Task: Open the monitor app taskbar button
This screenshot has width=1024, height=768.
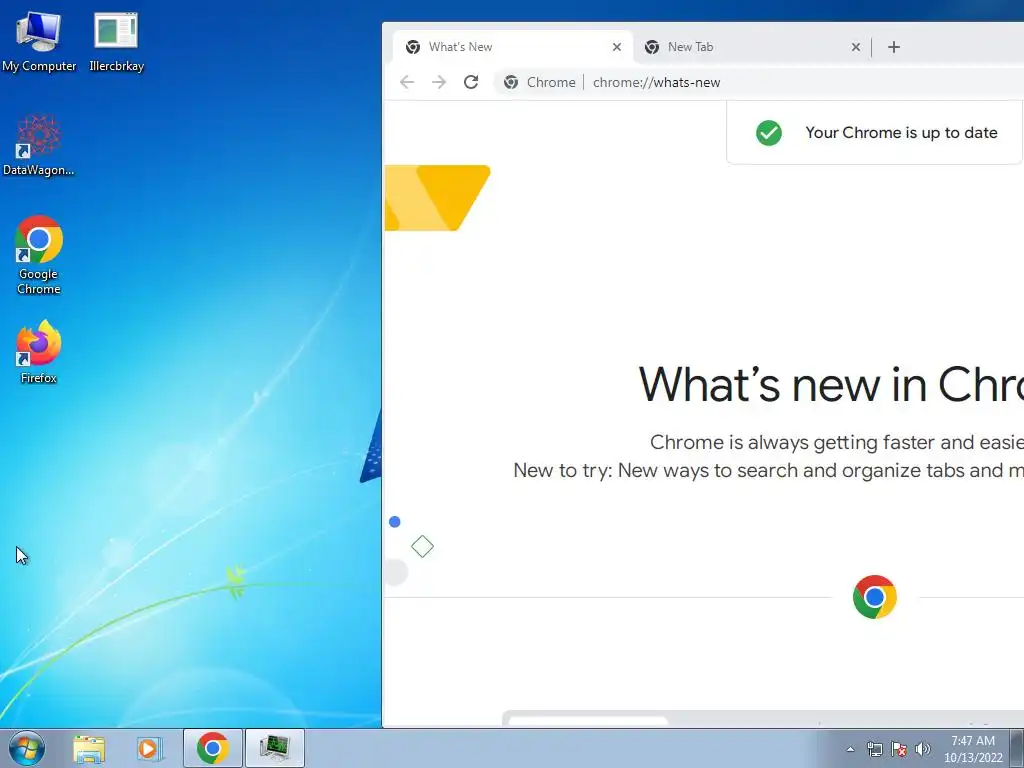Action: (x=275, y=748)
